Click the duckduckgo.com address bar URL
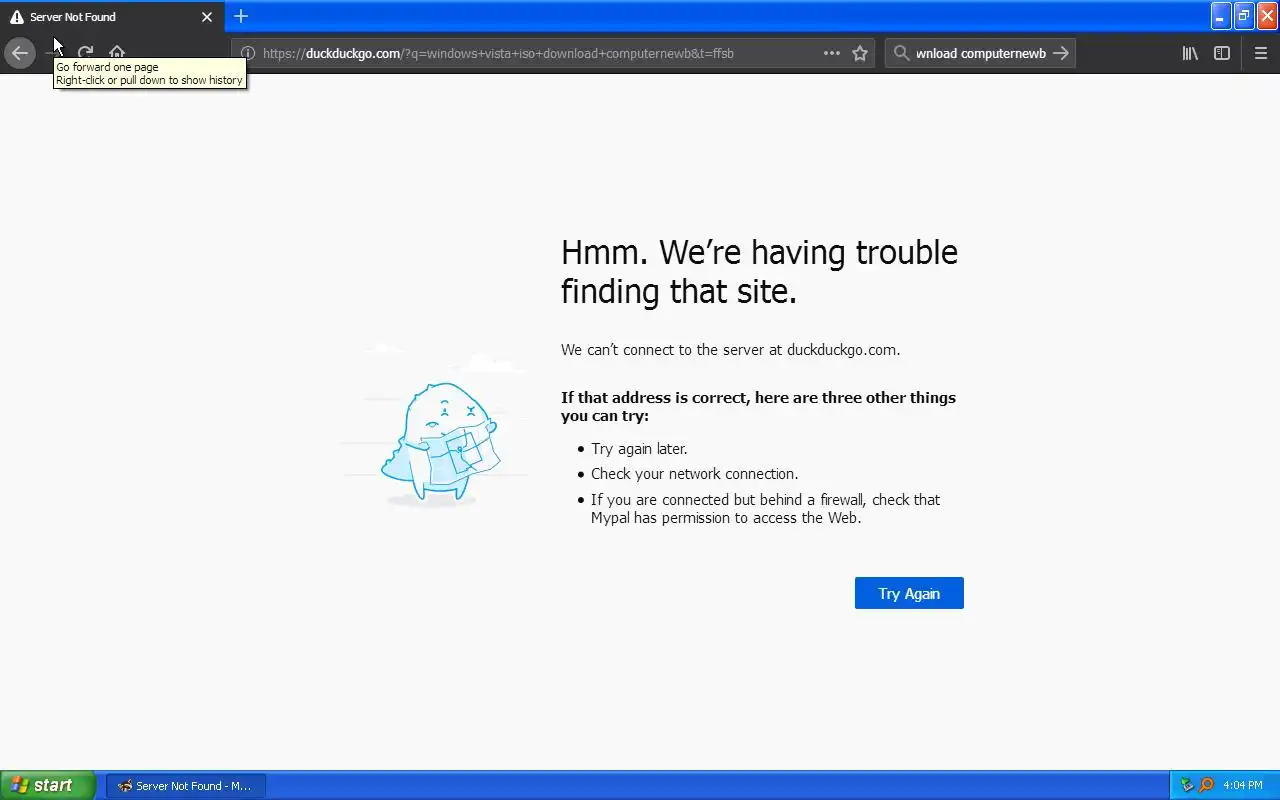This screenshot has height=800, width=1280. pyautogui.click(x=498, y=53)
